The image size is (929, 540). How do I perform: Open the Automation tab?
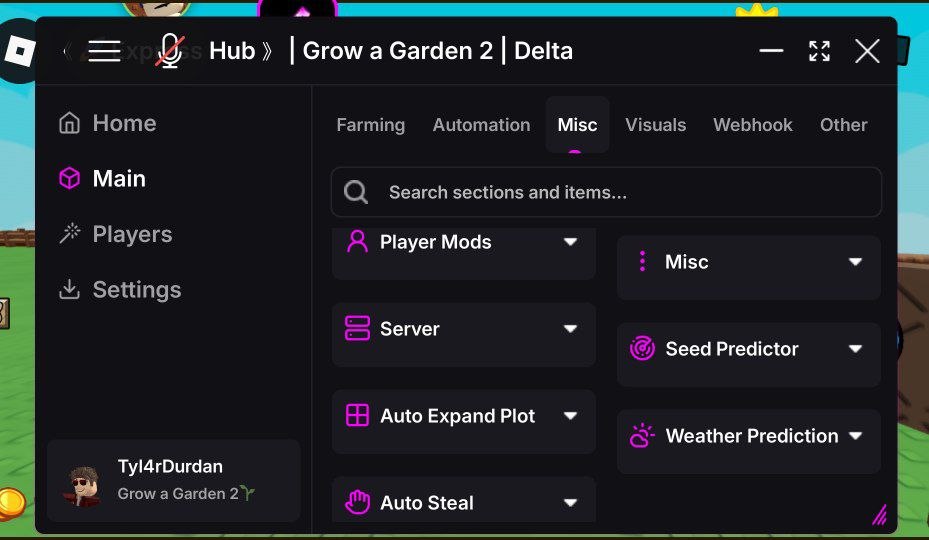[482, 125]
